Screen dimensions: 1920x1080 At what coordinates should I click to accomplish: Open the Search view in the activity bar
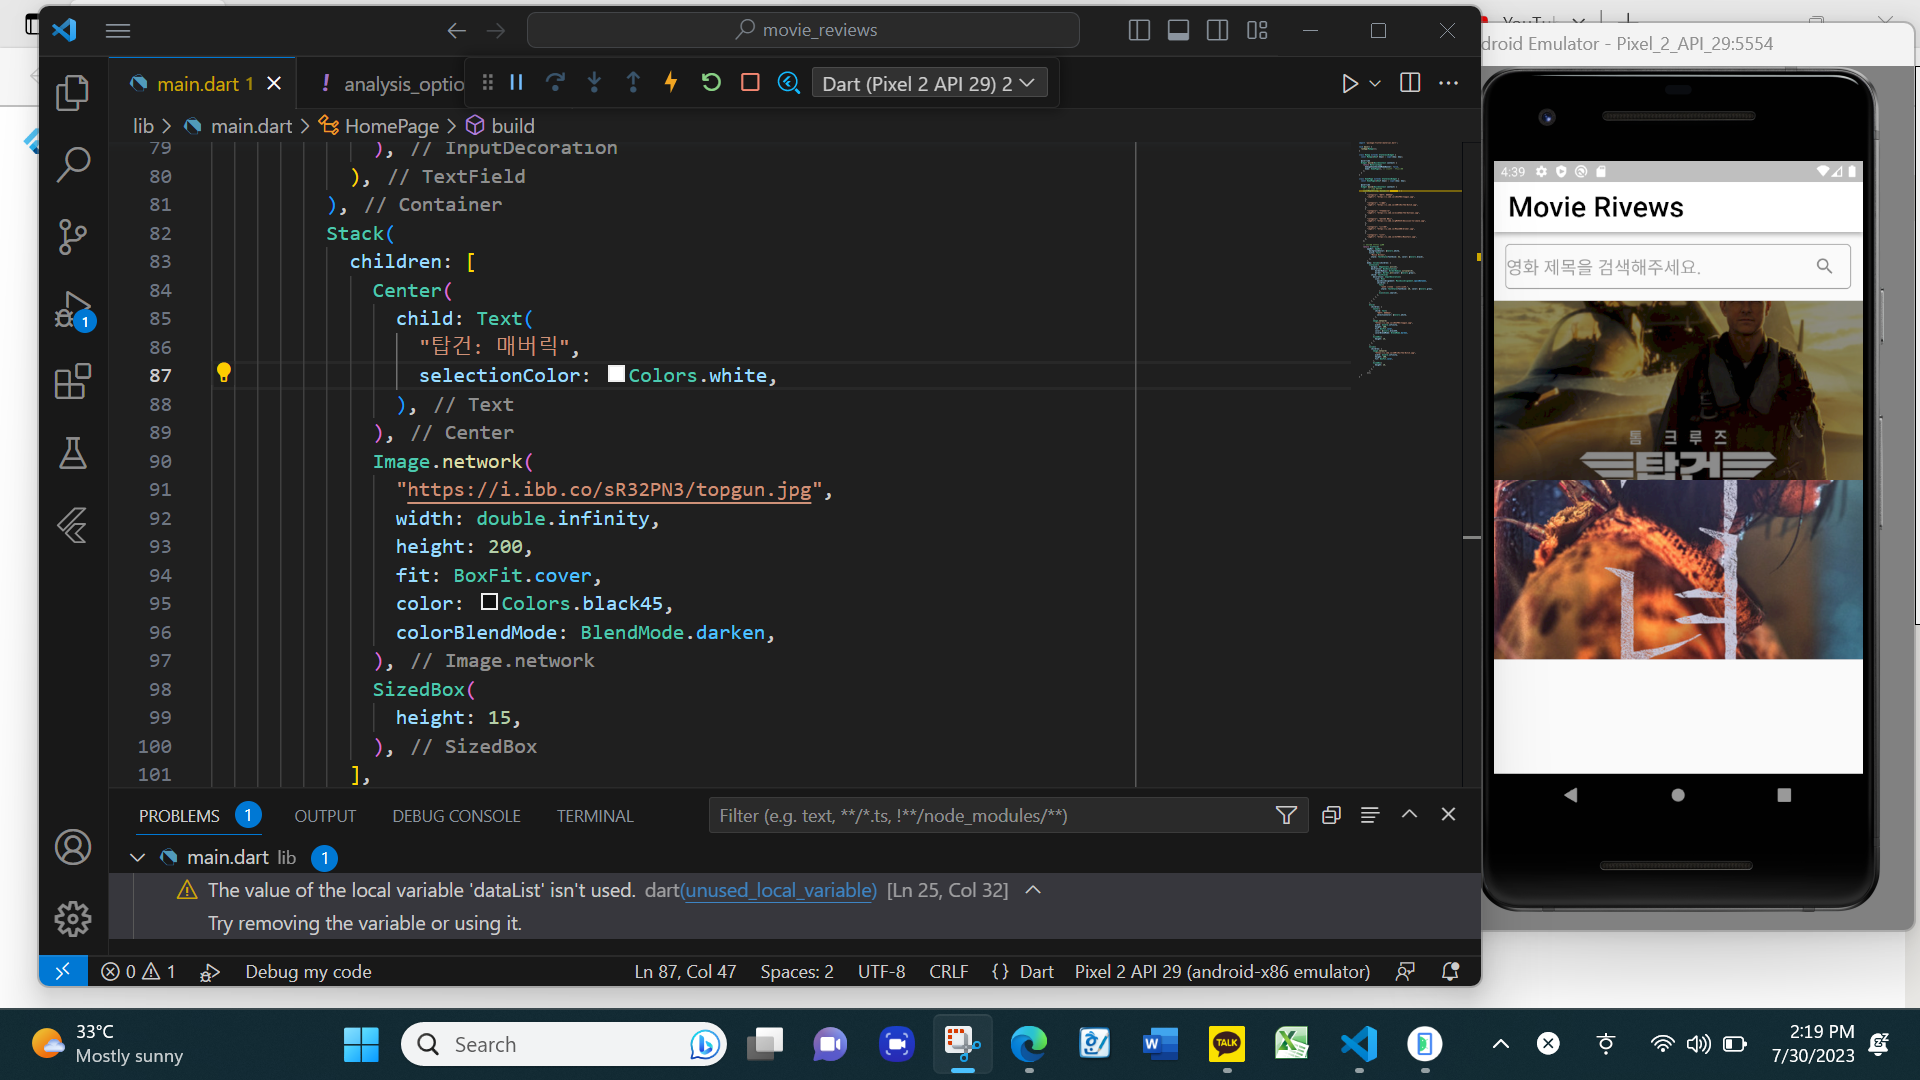pos(72,165)
